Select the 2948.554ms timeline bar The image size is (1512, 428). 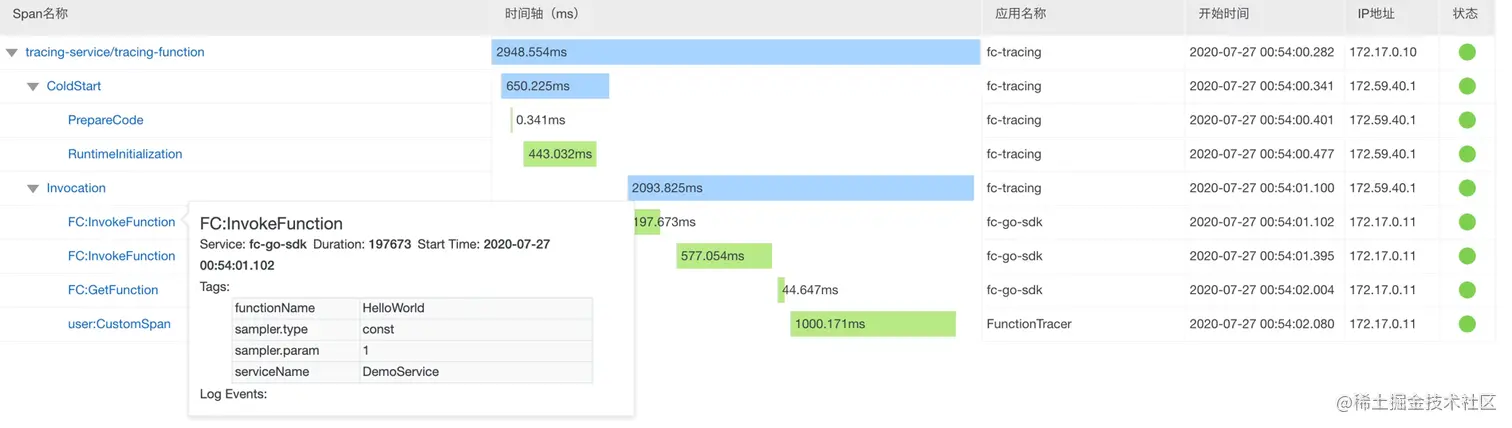[736, 52]
